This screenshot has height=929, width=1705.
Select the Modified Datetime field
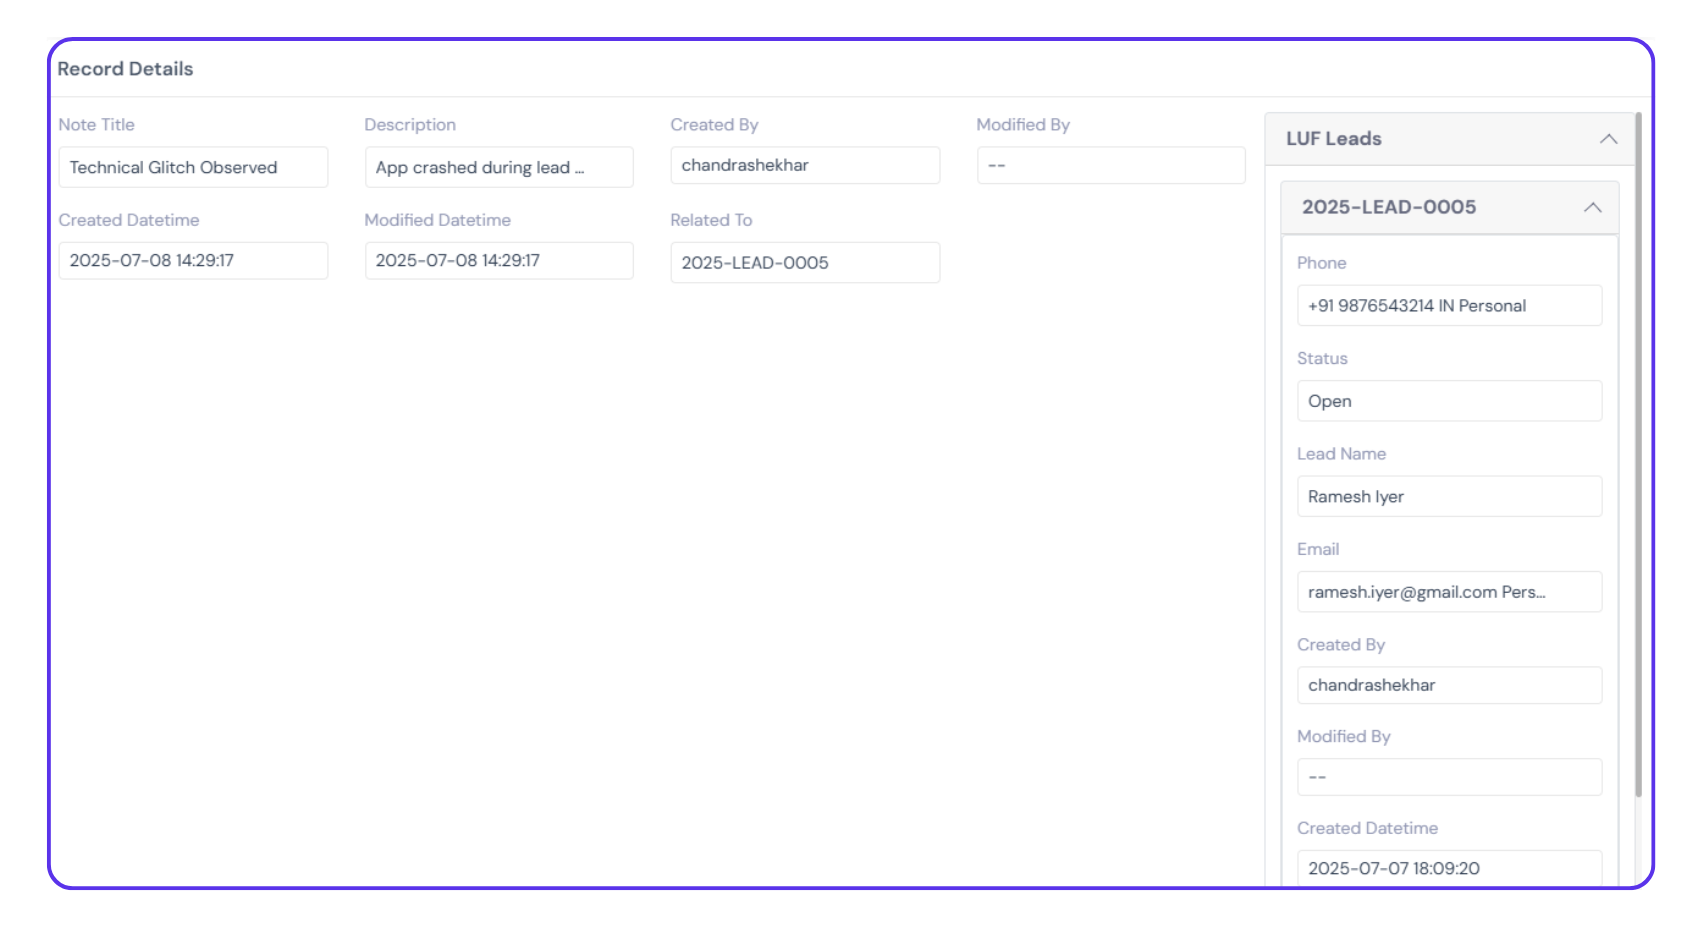[x=498, y=260]
